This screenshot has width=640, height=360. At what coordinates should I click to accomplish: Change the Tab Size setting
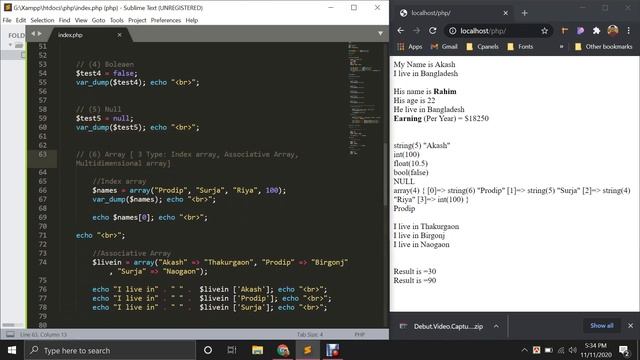coord(310,334)
